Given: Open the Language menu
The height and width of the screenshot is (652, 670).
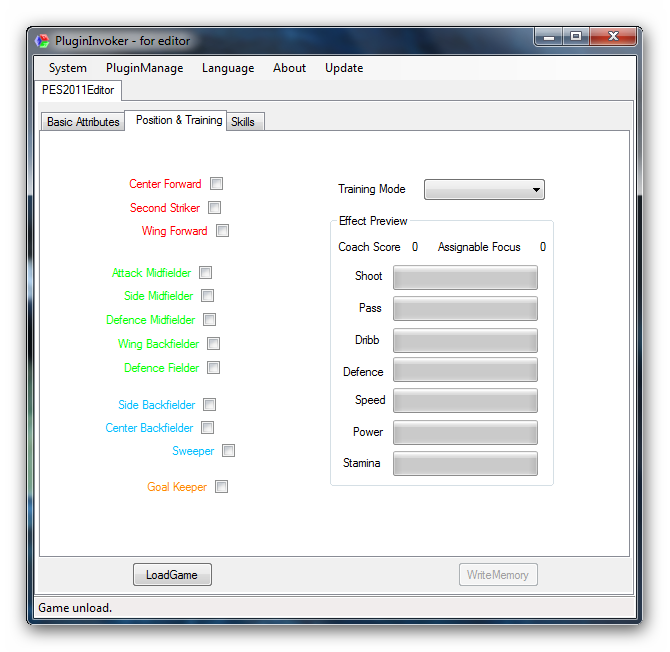Looking at the screenshot, I should tap(228, 68).
